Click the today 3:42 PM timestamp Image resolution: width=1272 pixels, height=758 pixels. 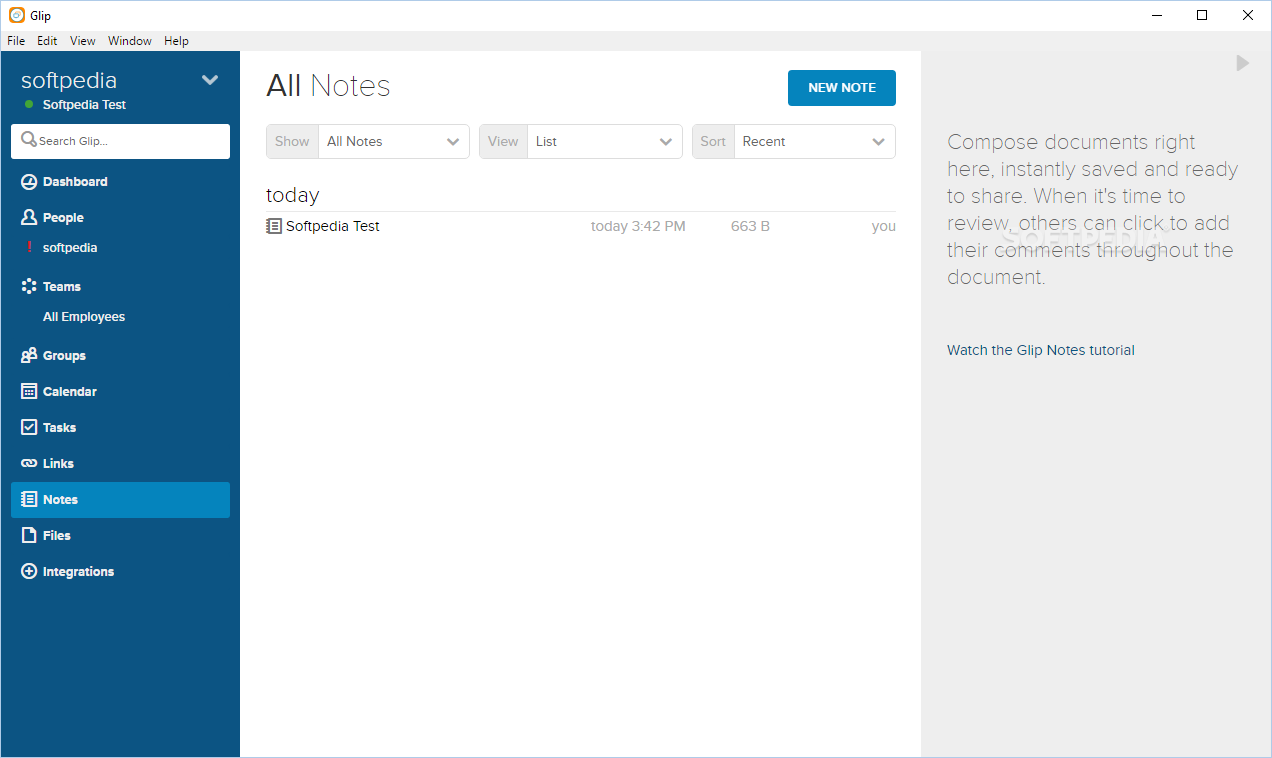point(638,226)
